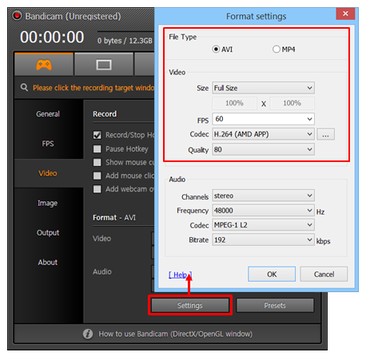Screen dimensions: 370x360
Task: Click the magnifier icon beside target window hint
Action: click(x=24, y=88)
